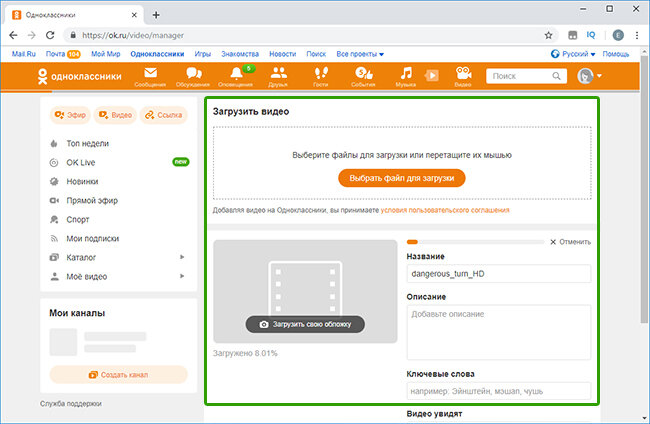650x424 pixels.
Task: Open OK Live section
Action: [x=80, y=162]
